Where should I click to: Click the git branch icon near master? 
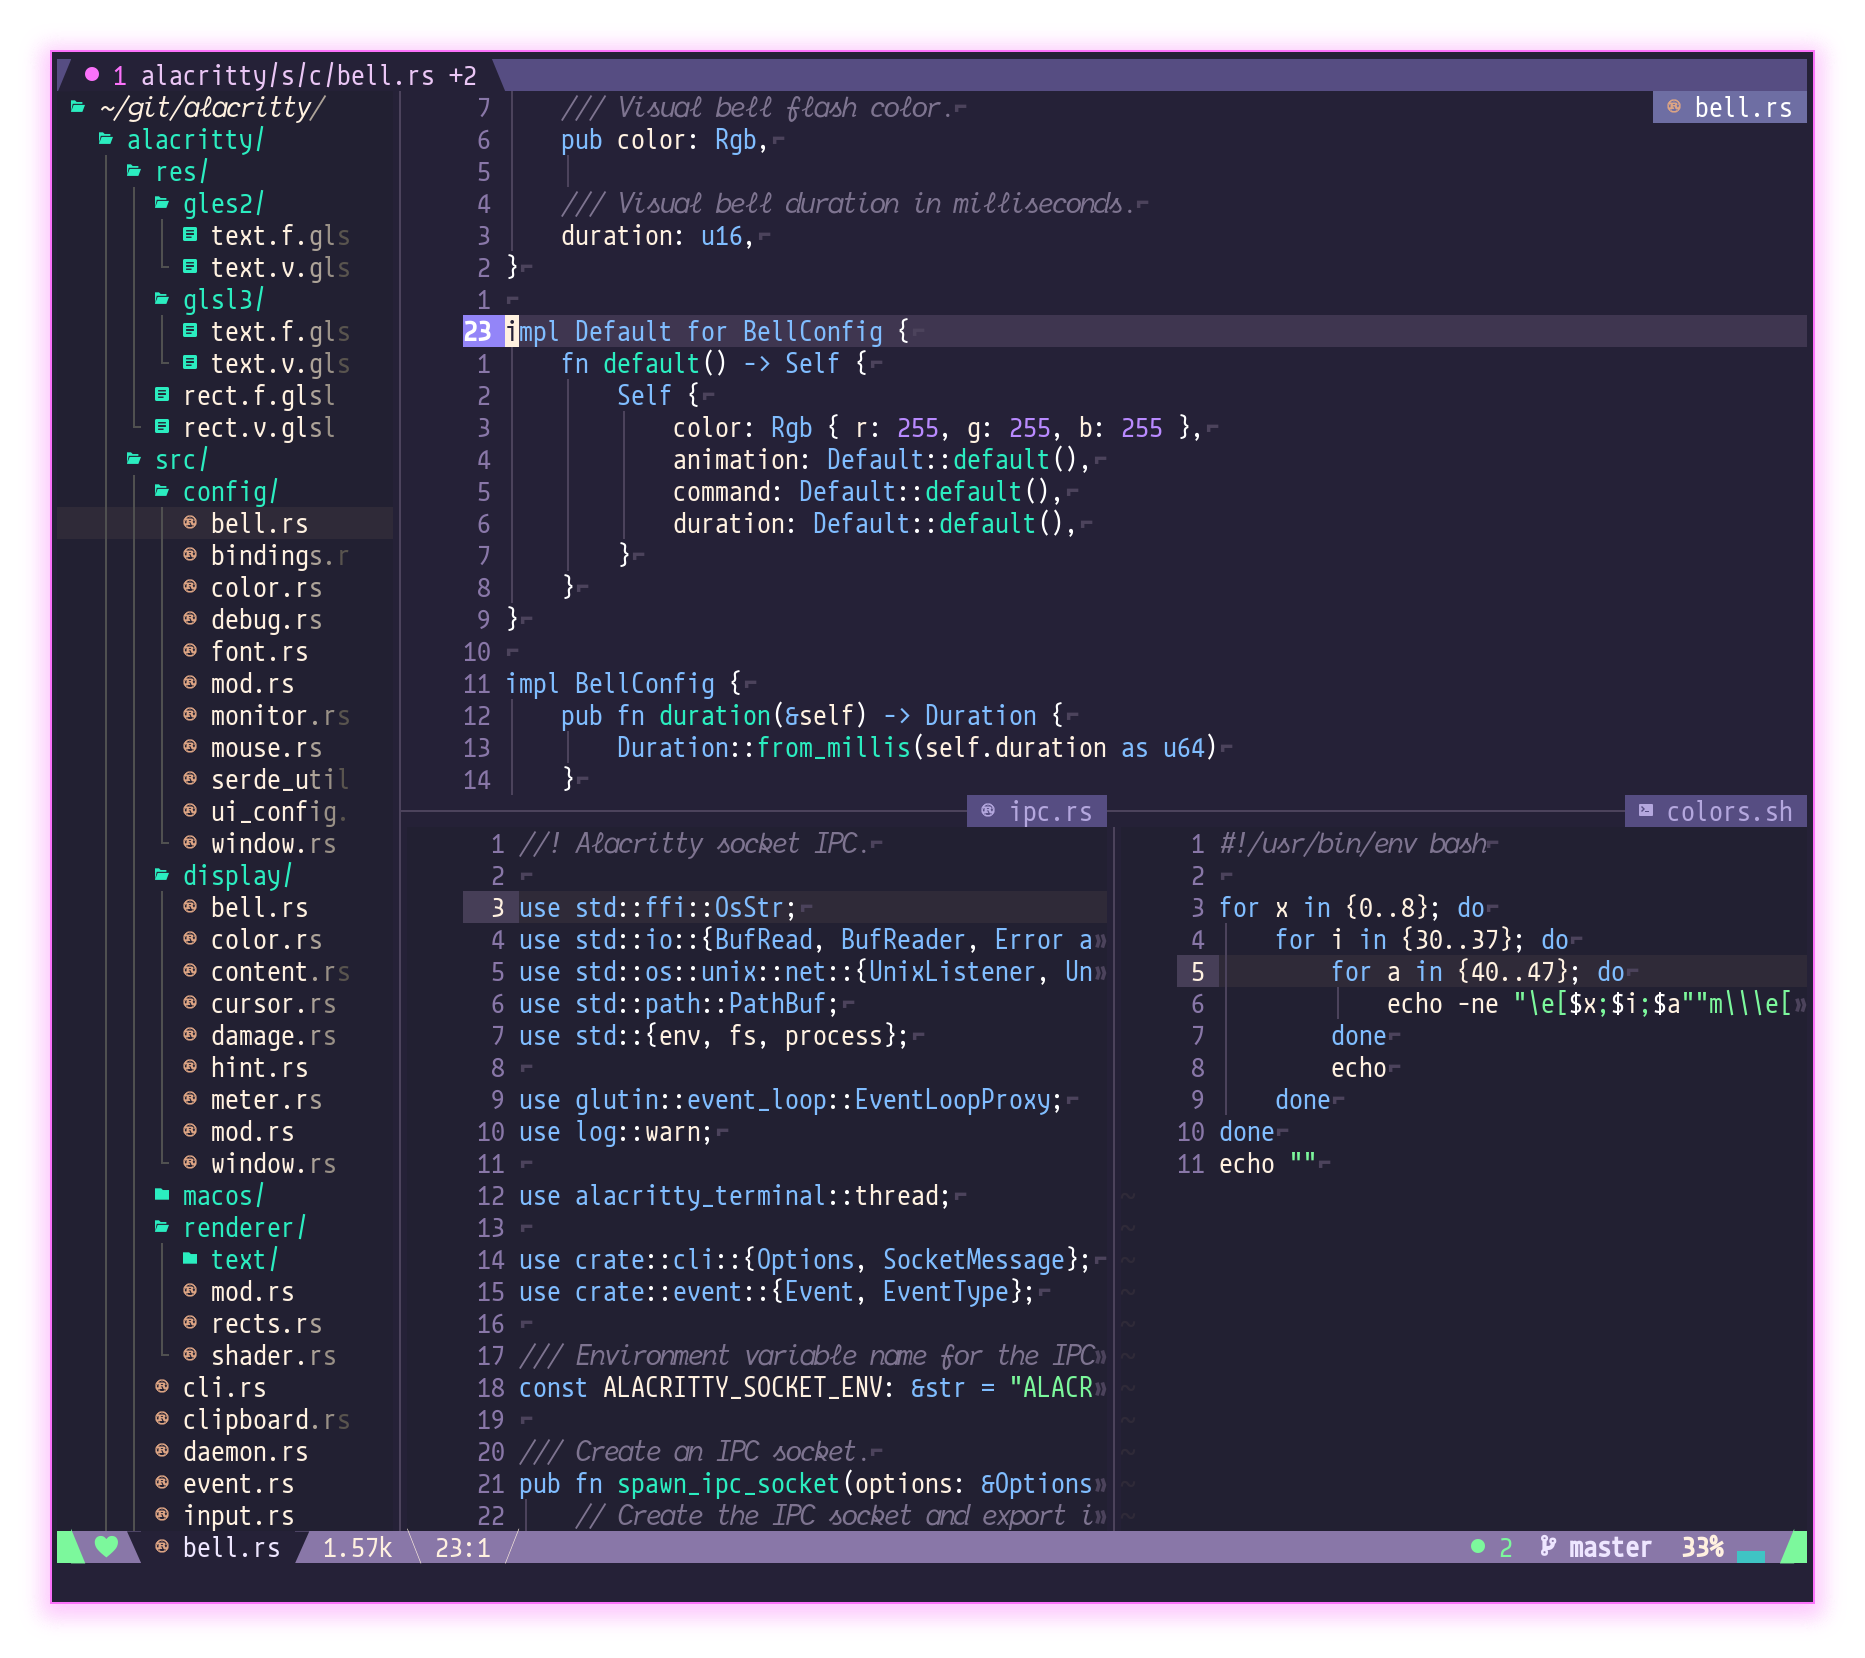(1548, 1547)
